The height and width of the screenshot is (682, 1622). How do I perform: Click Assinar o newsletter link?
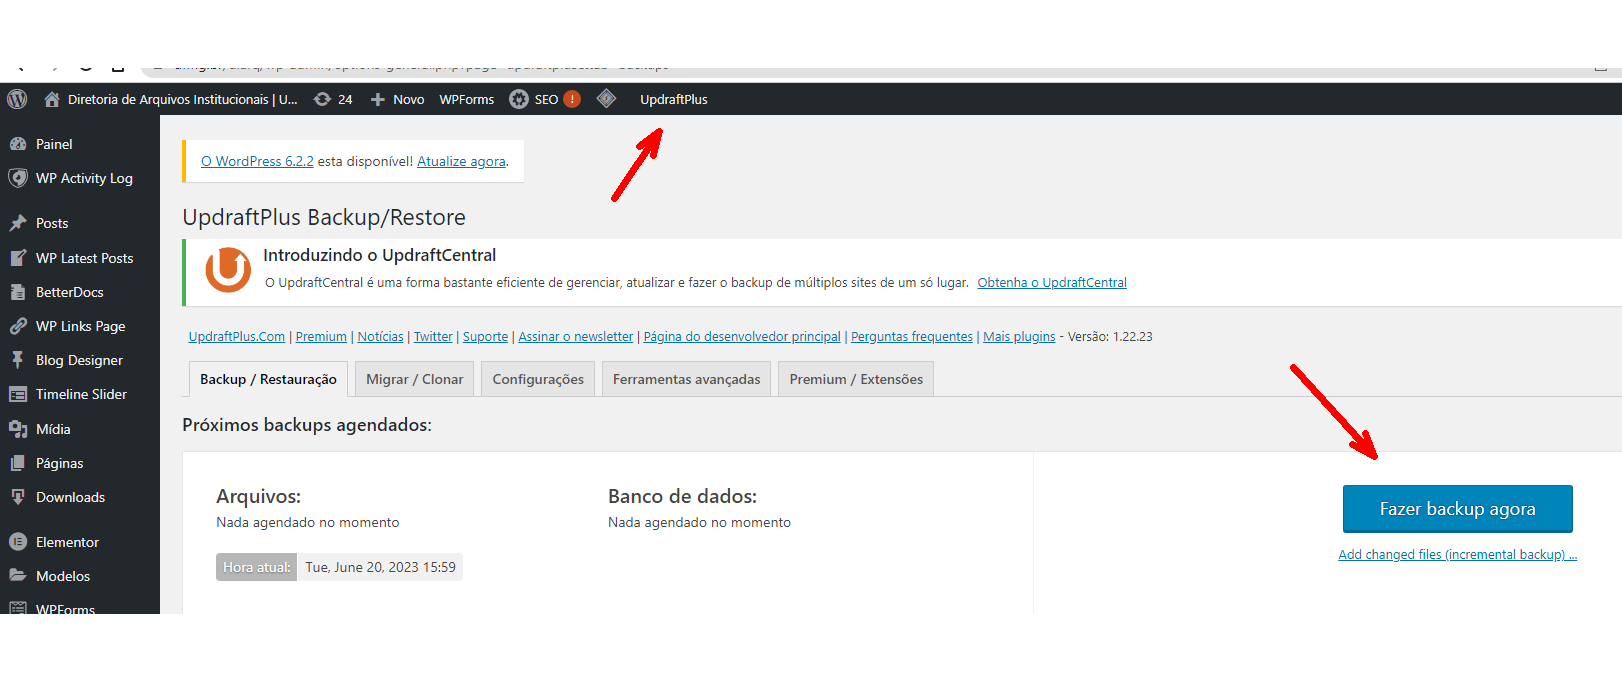pyautogui.click(x=576, y=337)
